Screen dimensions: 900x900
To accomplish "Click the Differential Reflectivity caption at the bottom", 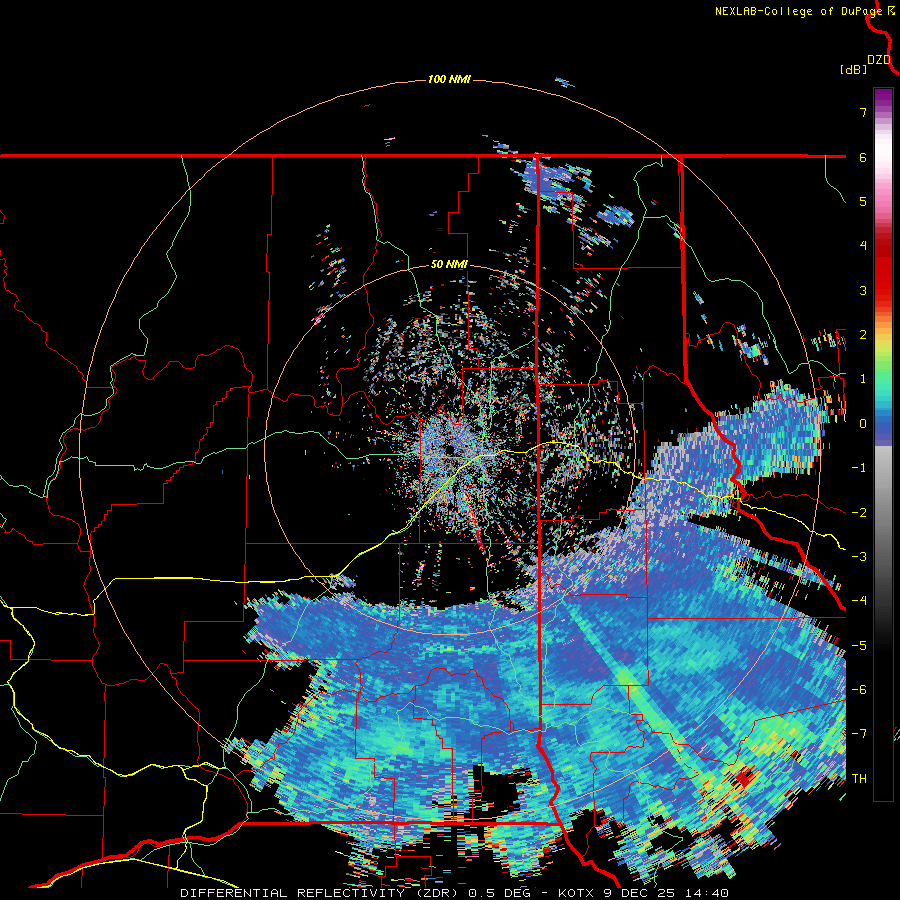I will [455, 893].
